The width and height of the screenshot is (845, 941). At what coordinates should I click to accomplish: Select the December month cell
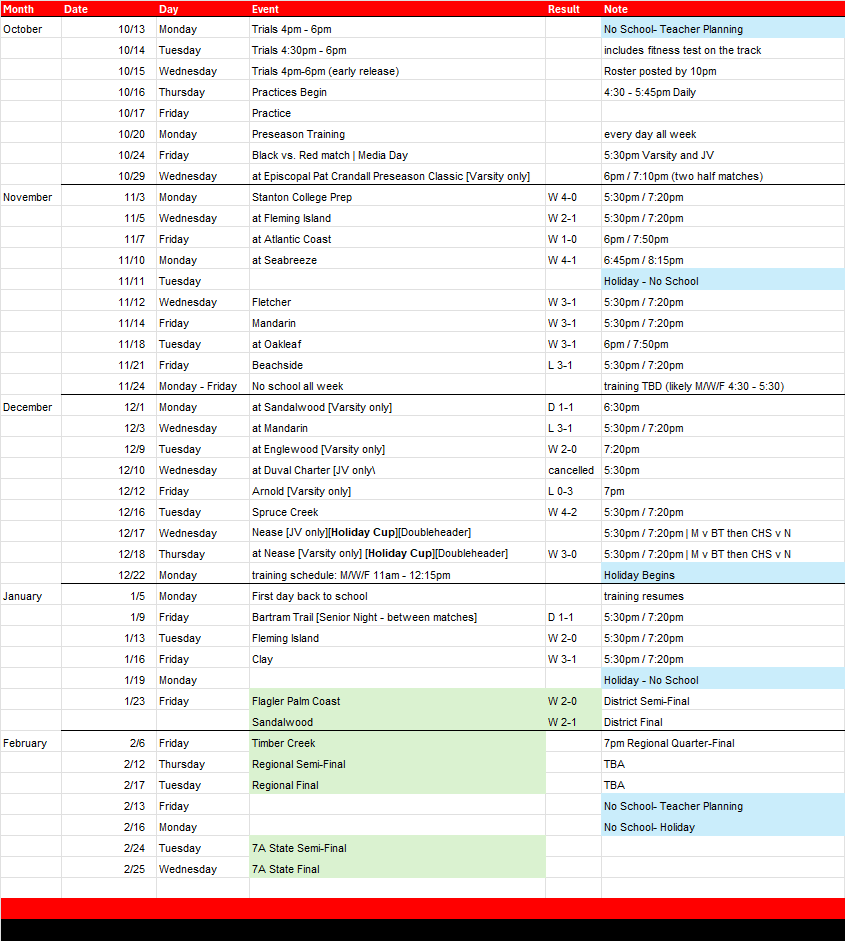click(26, 408)
